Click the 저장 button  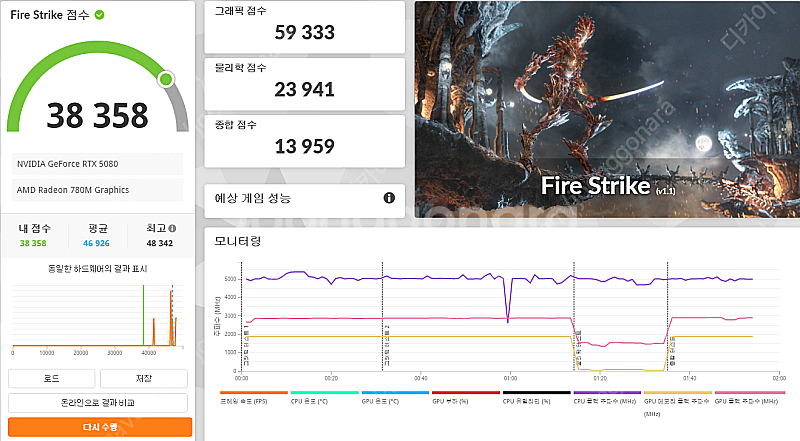(x=144, y=378)
